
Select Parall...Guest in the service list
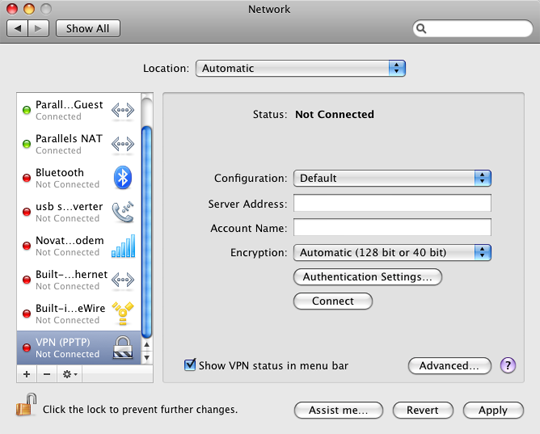(x=79, y=110)
